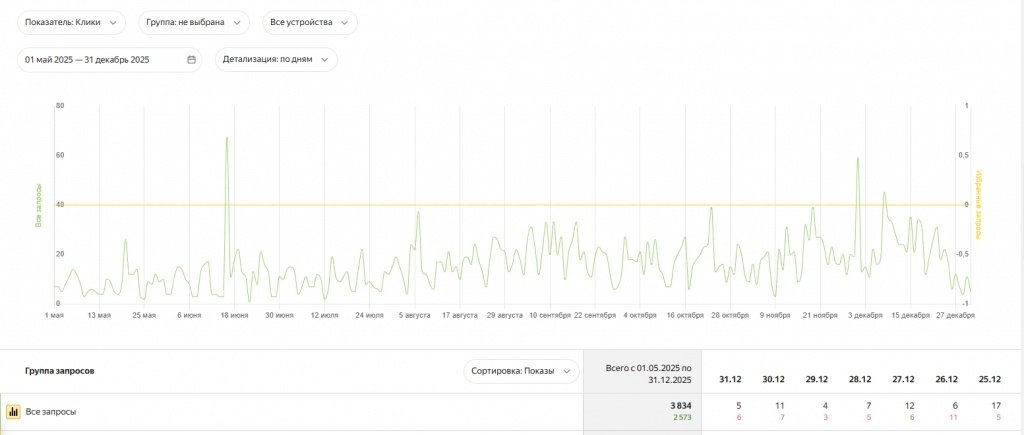Click the green value 2 573

(682, 417)
